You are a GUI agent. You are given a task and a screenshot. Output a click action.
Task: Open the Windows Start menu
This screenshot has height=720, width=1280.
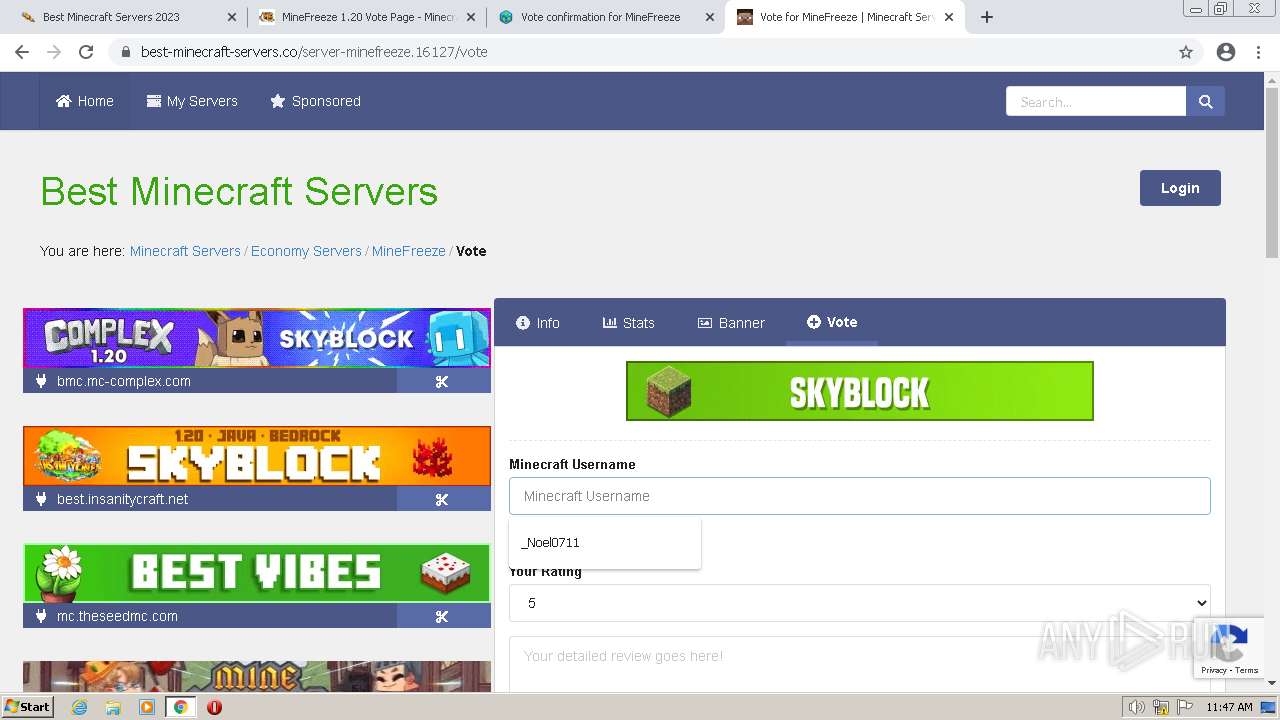point(27,707)
